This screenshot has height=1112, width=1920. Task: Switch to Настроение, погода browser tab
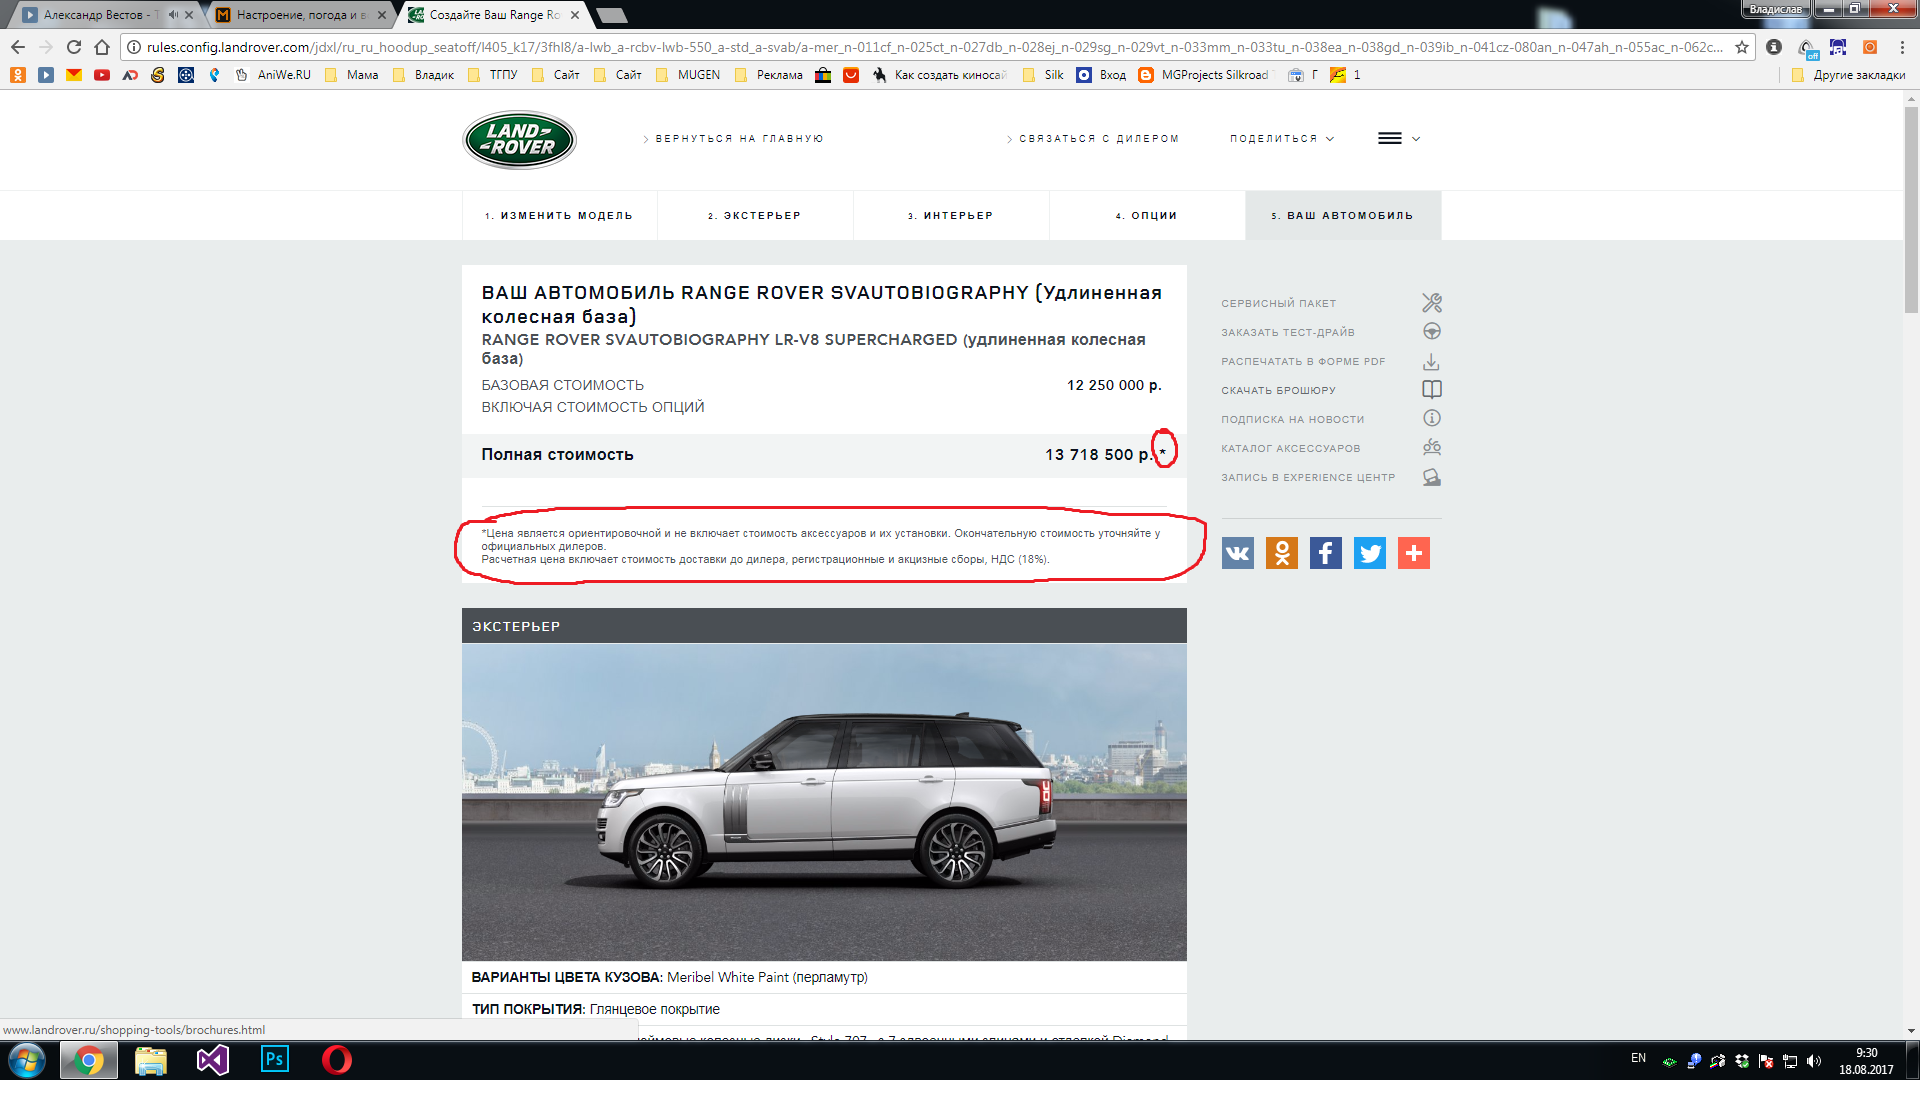[x=300, y=15]
